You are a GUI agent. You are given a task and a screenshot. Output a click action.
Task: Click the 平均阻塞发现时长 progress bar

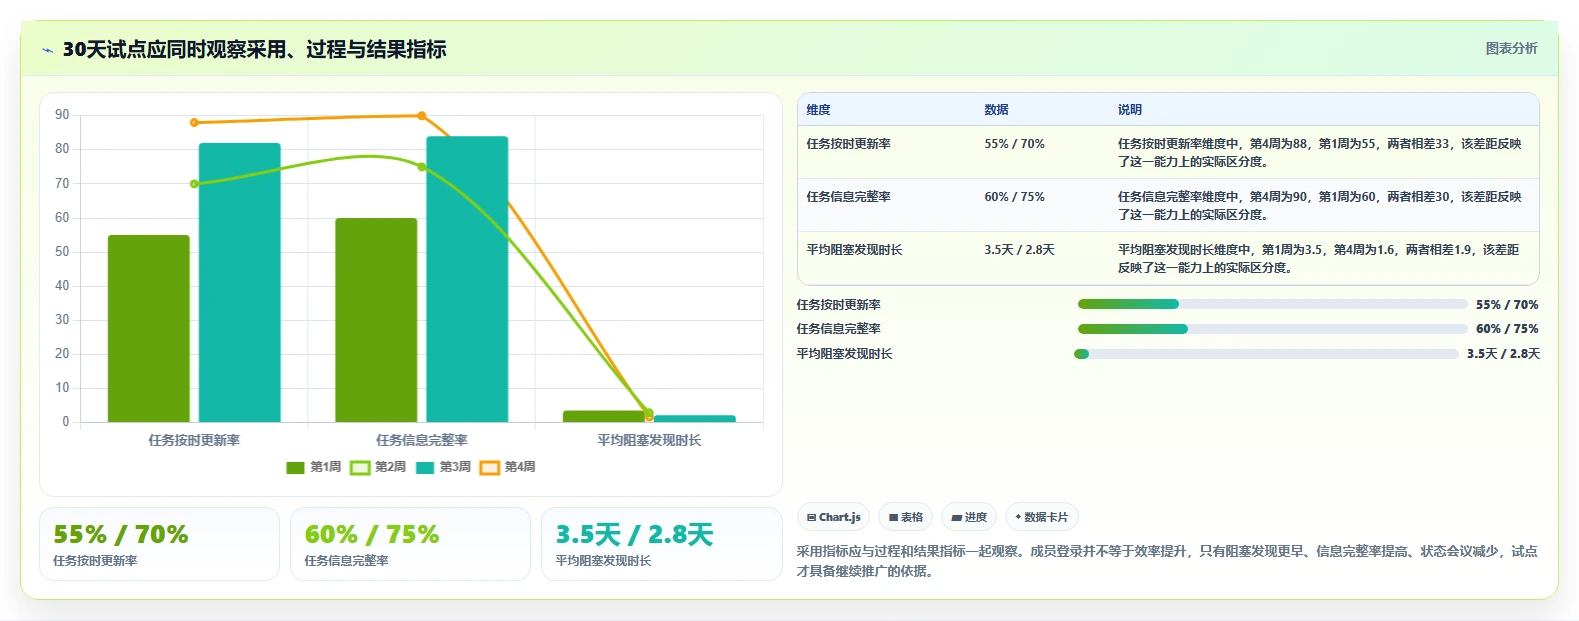(x=1266, y=354)
